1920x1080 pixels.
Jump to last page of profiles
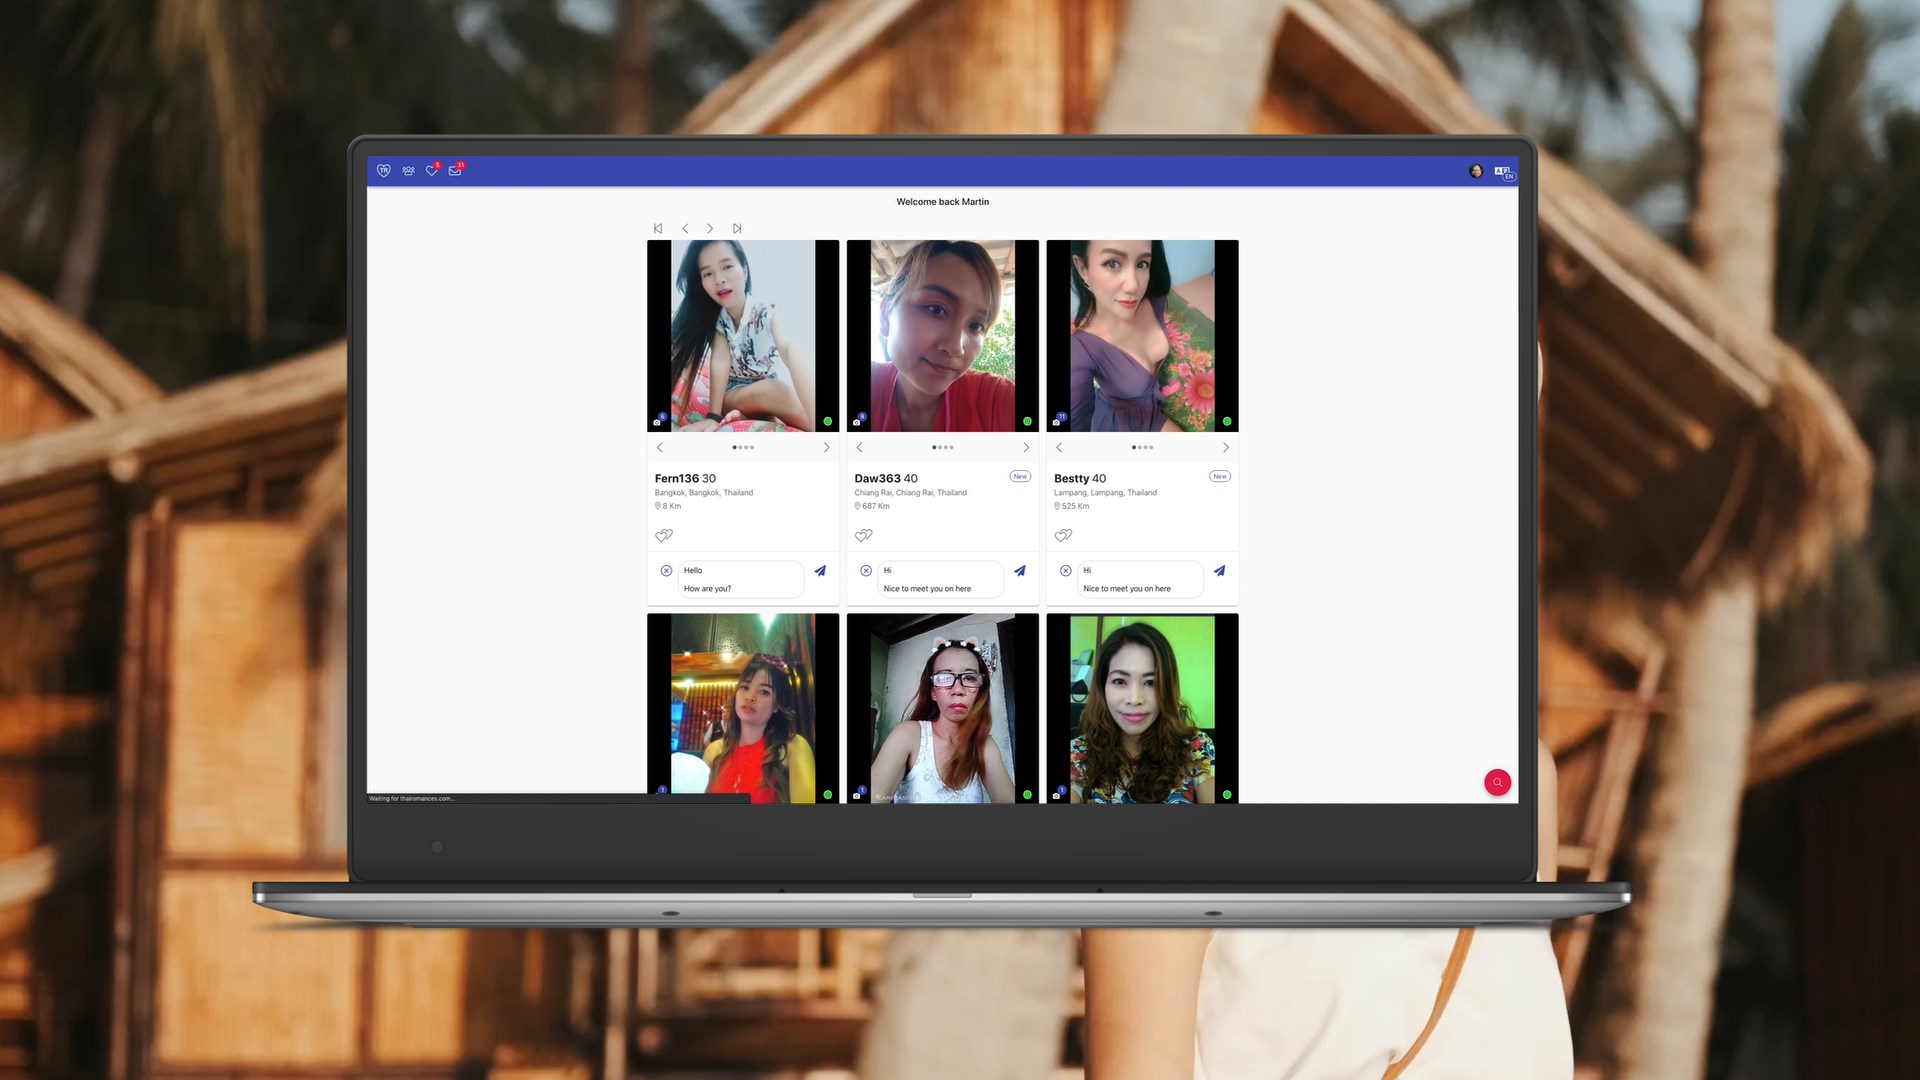click(737, 229)
